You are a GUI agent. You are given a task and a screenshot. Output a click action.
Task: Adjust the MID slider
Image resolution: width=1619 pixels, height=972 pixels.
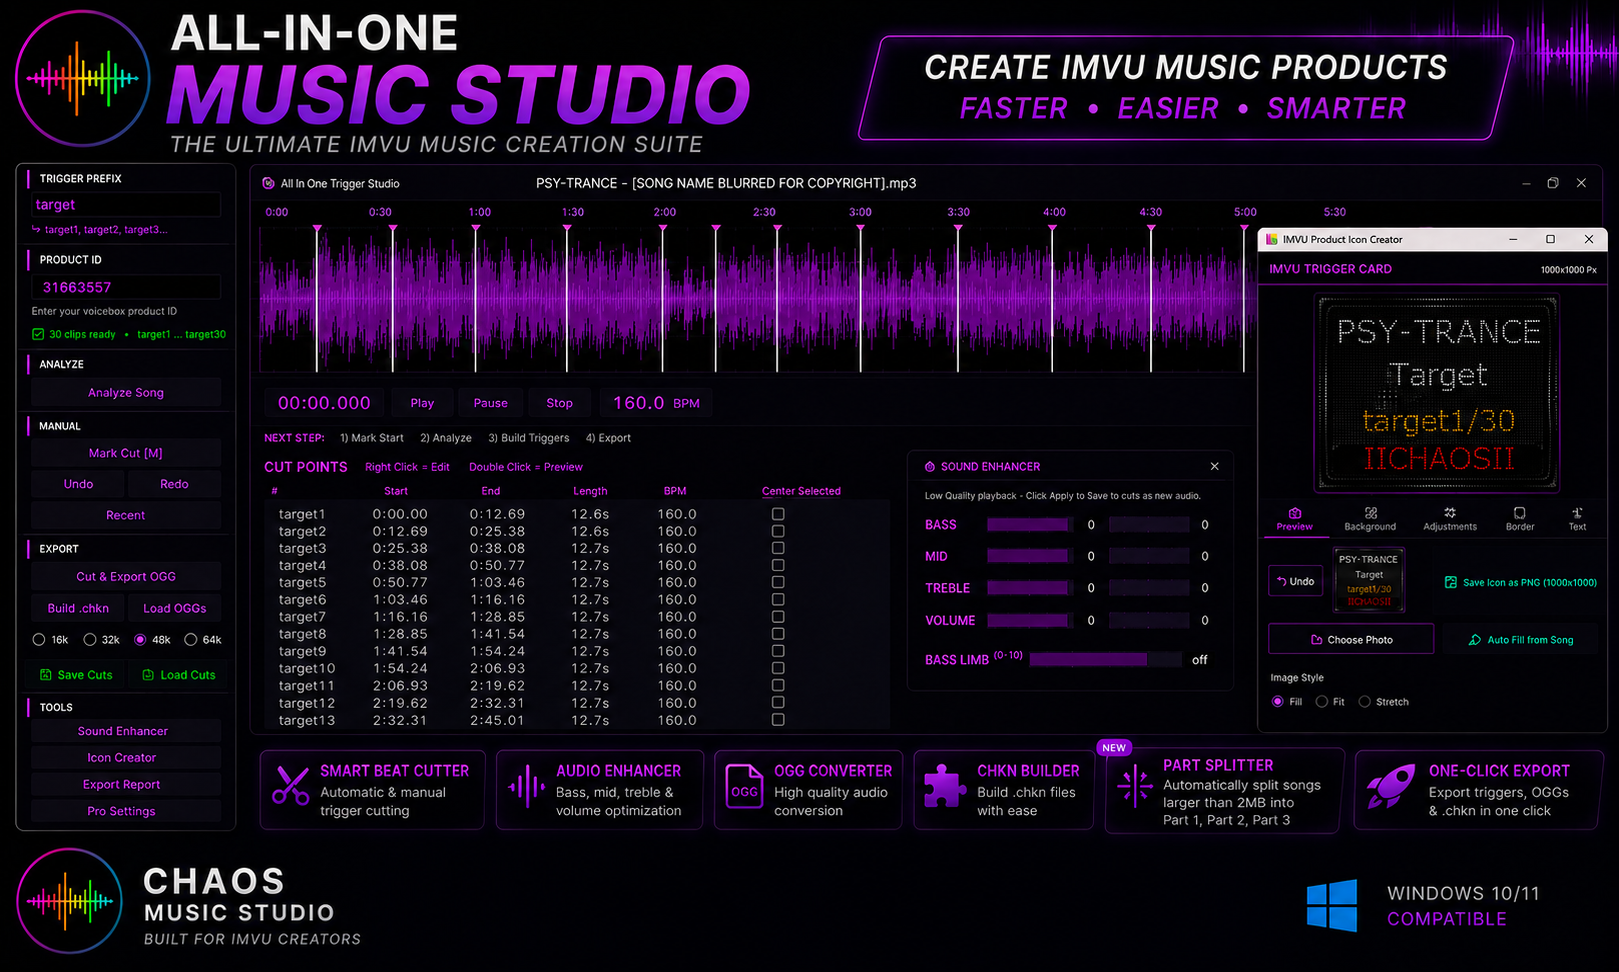tap(1030, 557)
